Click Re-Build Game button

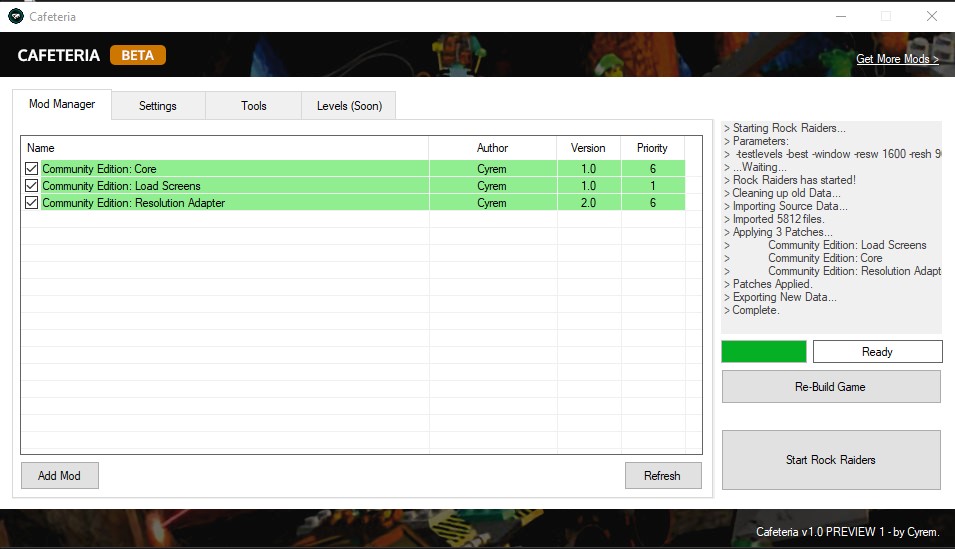coord(831,387)
